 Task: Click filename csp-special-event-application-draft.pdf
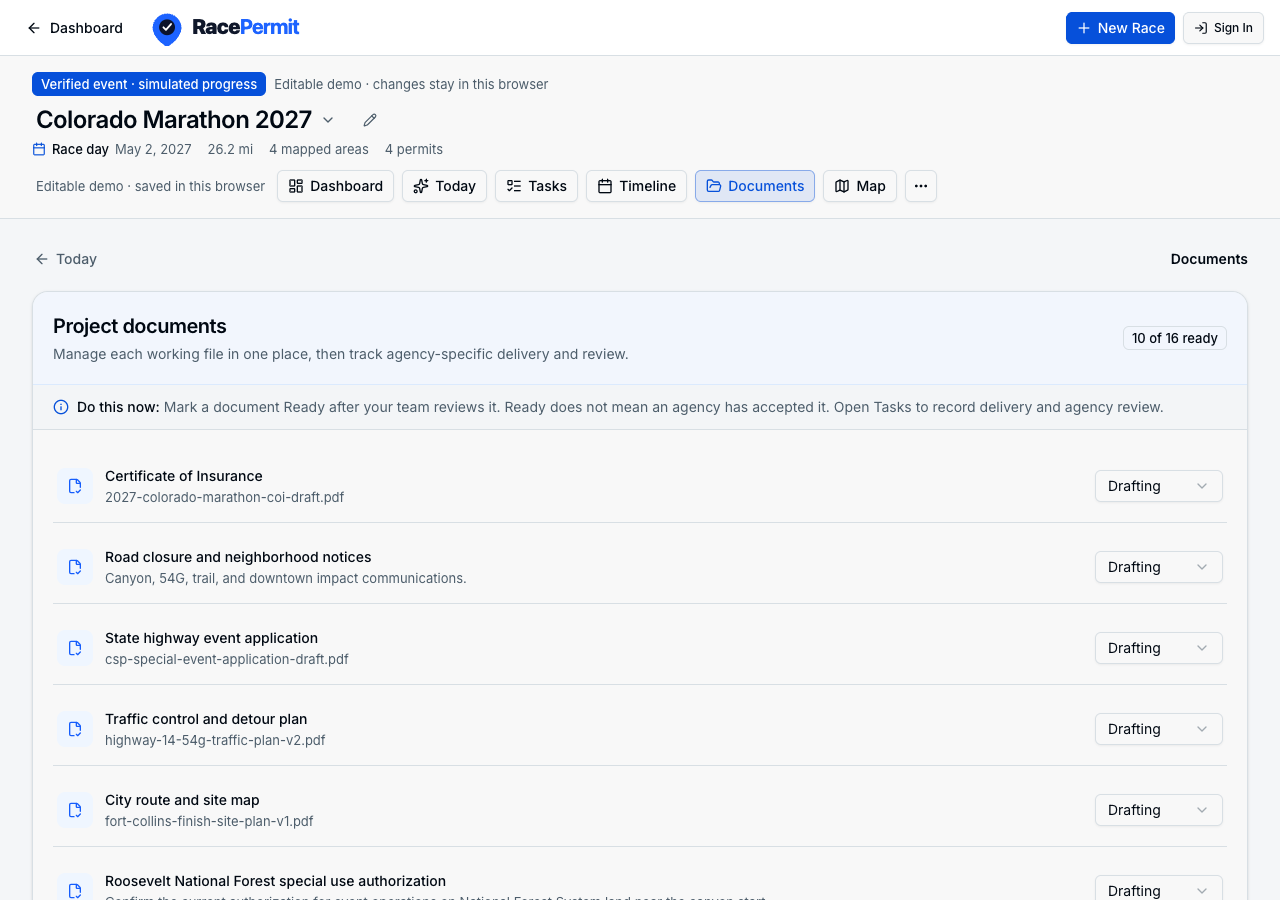(227, 659)
